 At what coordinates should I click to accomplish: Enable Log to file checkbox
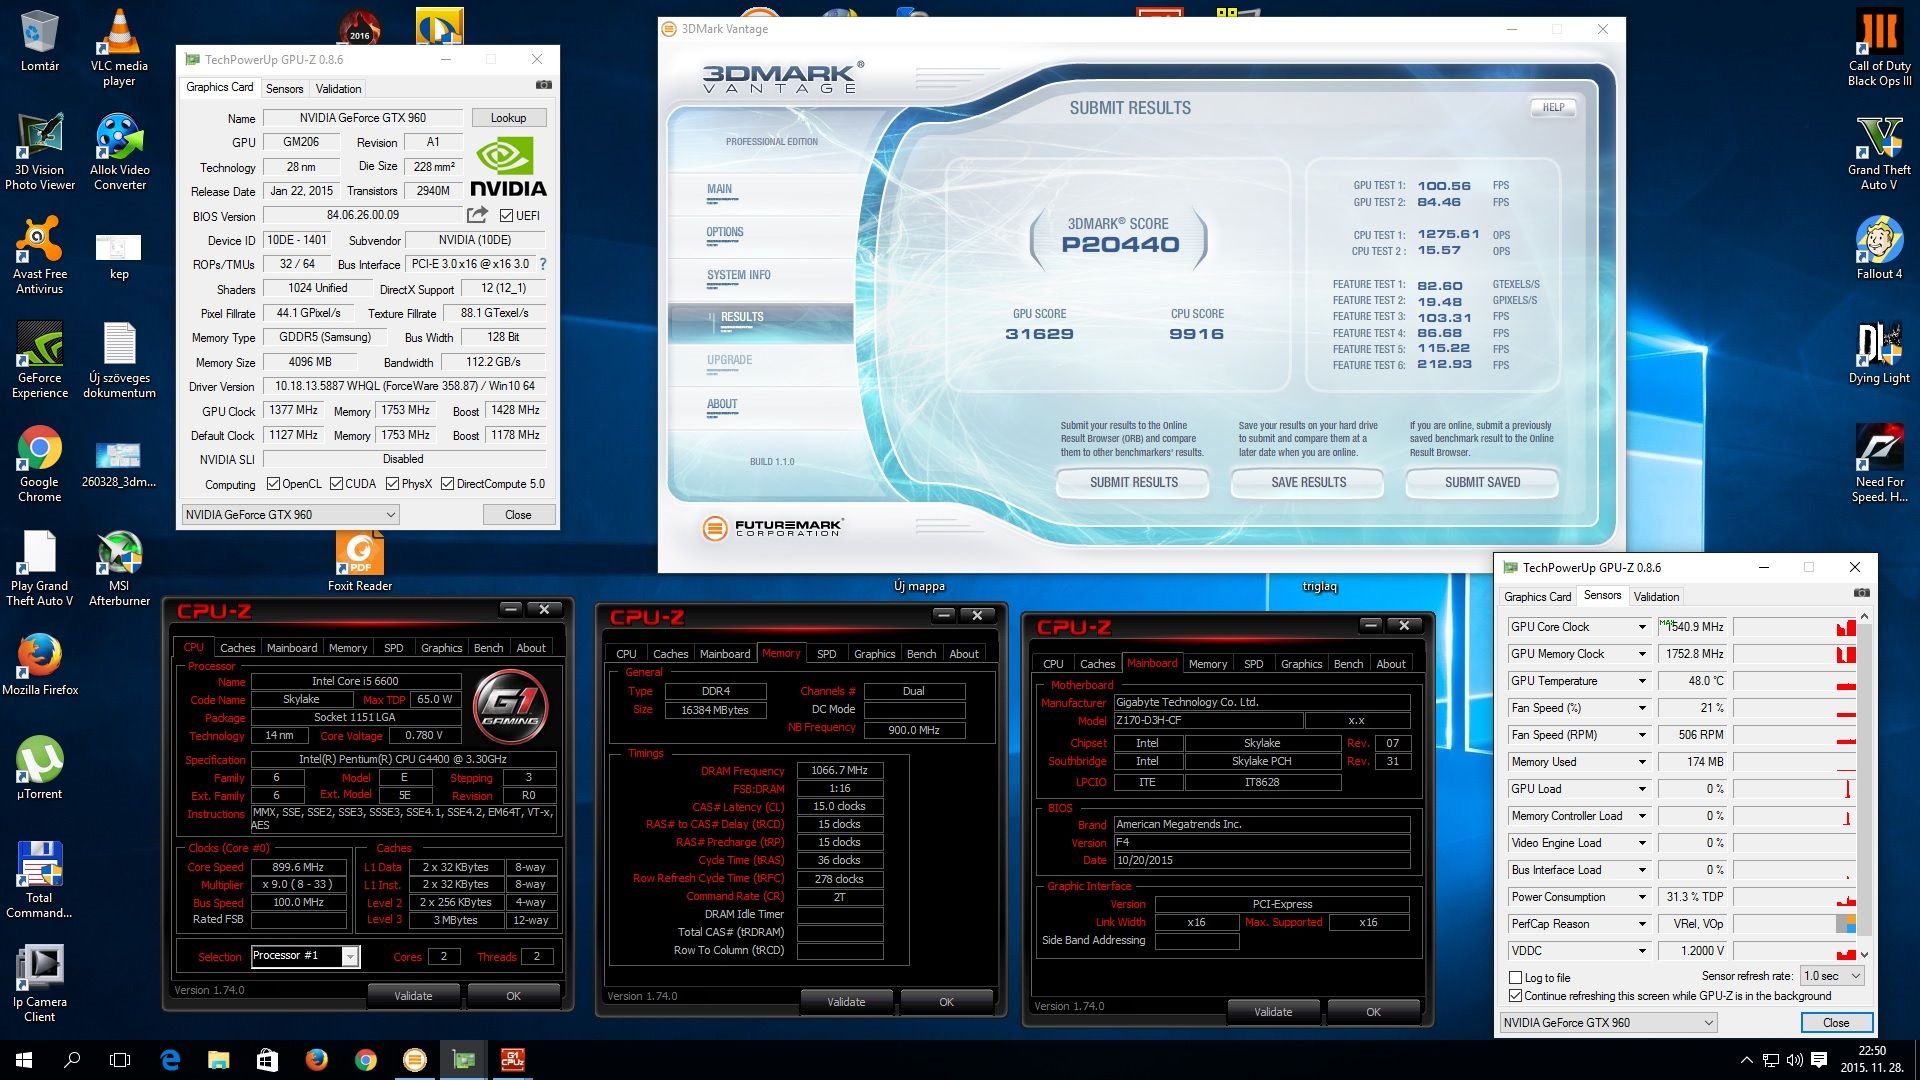coord(1515,978)
